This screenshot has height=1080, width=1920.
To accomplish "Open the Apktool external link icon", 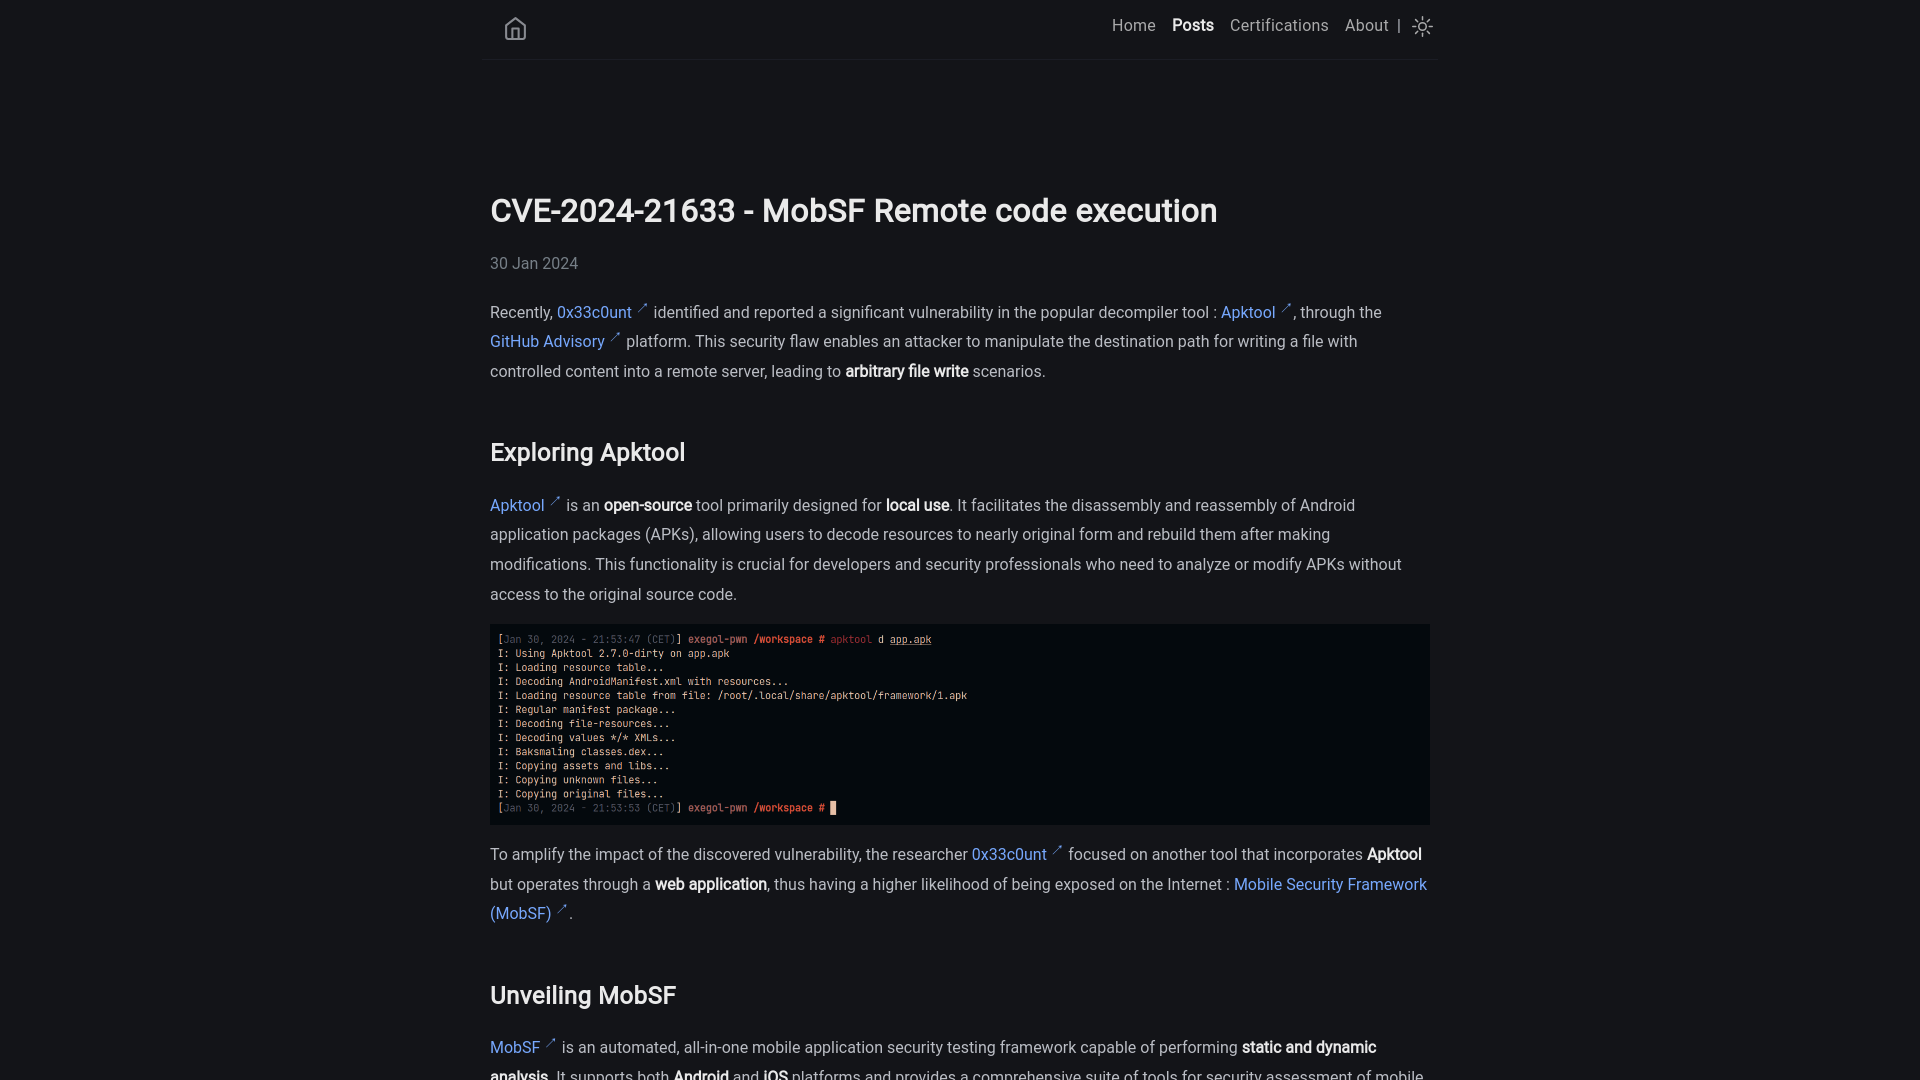I will click(x=1286, y=306).
